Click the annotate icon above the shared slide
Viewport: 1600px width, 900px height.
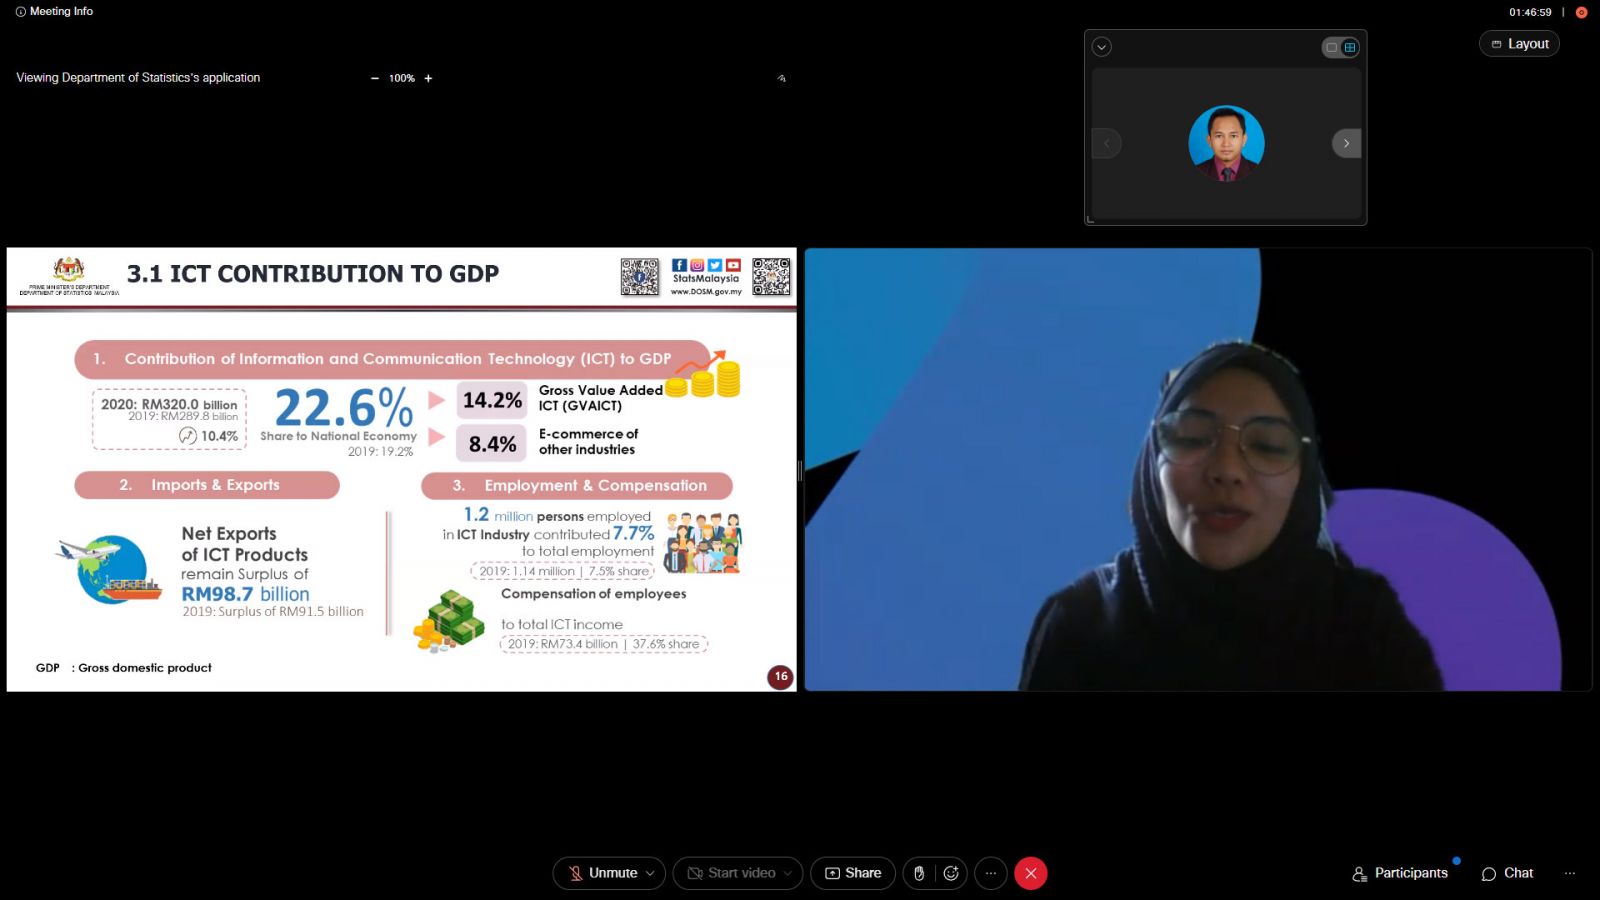tap(781, 78)
